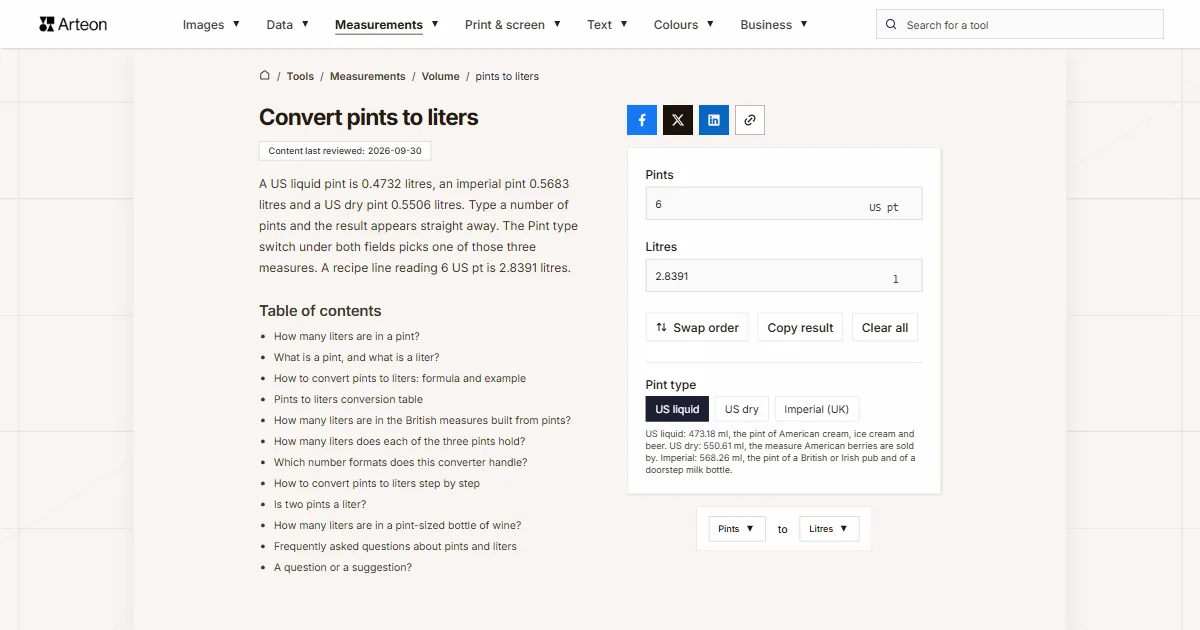The image size is (1200, 630).
Task: Click the 'Convert pints to liters' heading
Action: coord(369,117)
